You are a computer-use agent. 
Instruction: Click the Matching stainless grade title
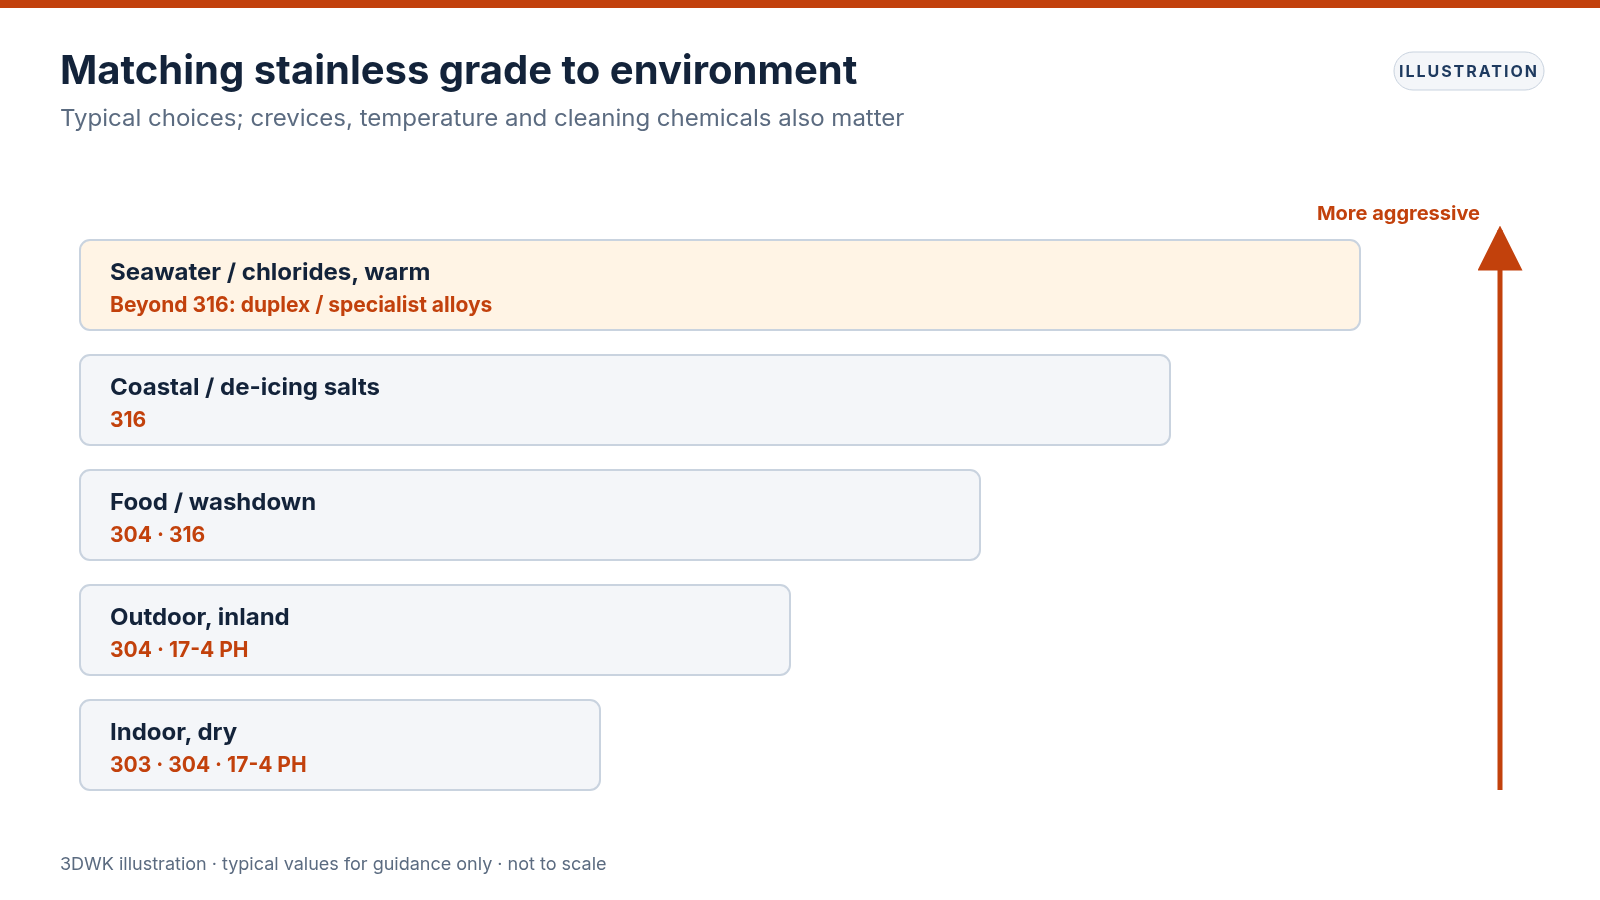pyautogui.click(x=458, y=70)
